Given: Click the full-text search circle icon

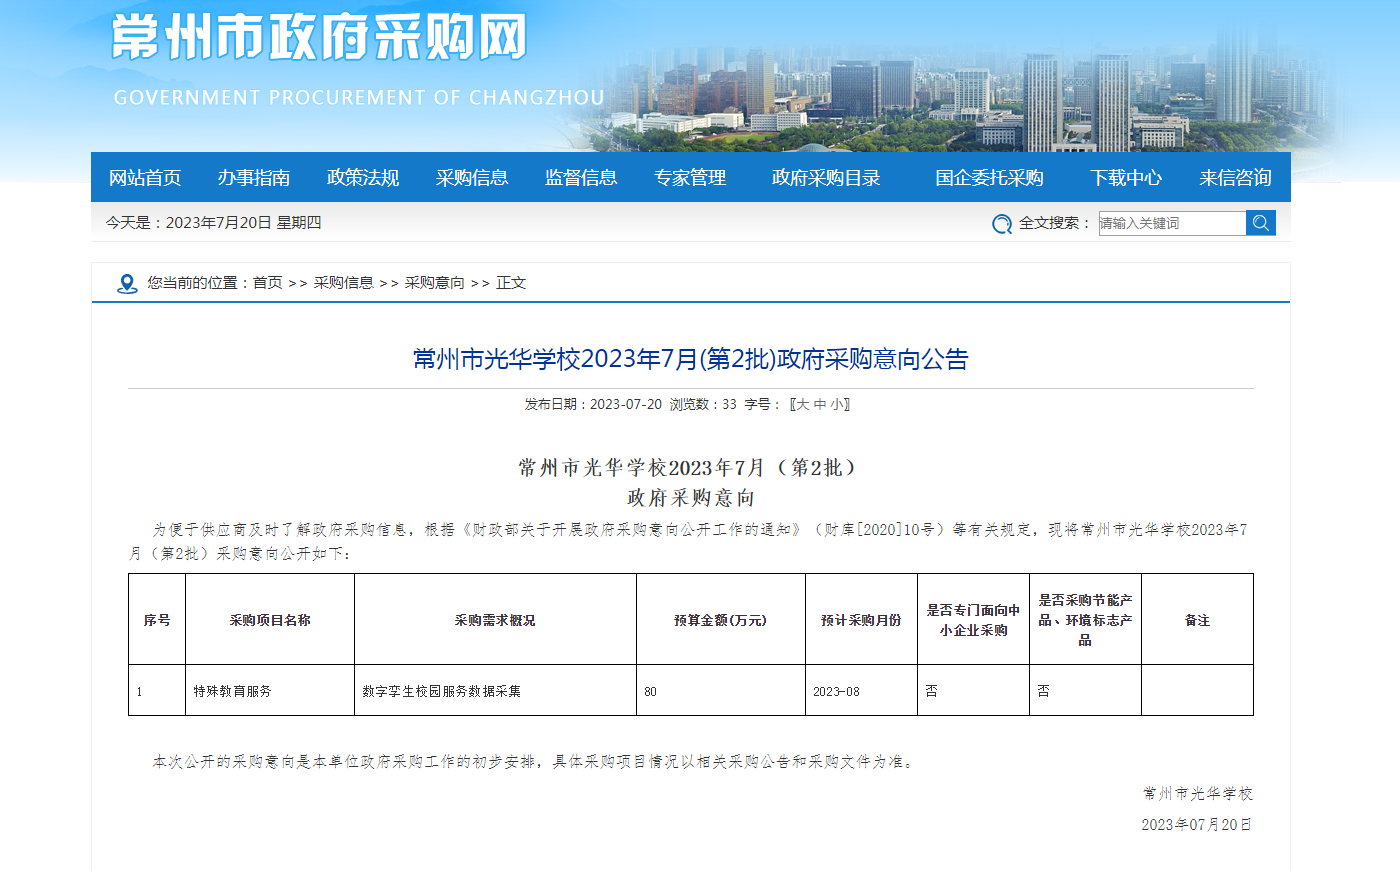Looking at the screenshot, I should click(1002, 224).
